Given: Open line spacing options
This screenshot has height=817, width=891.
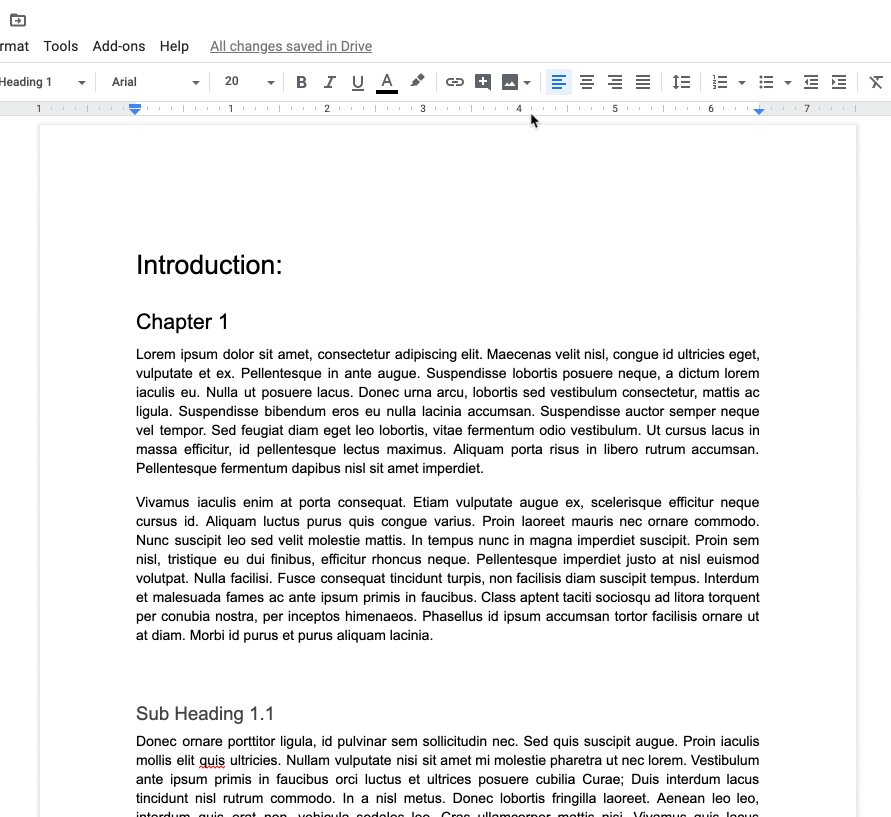Looking at the screenshot, I should click(x=682, y=82).
